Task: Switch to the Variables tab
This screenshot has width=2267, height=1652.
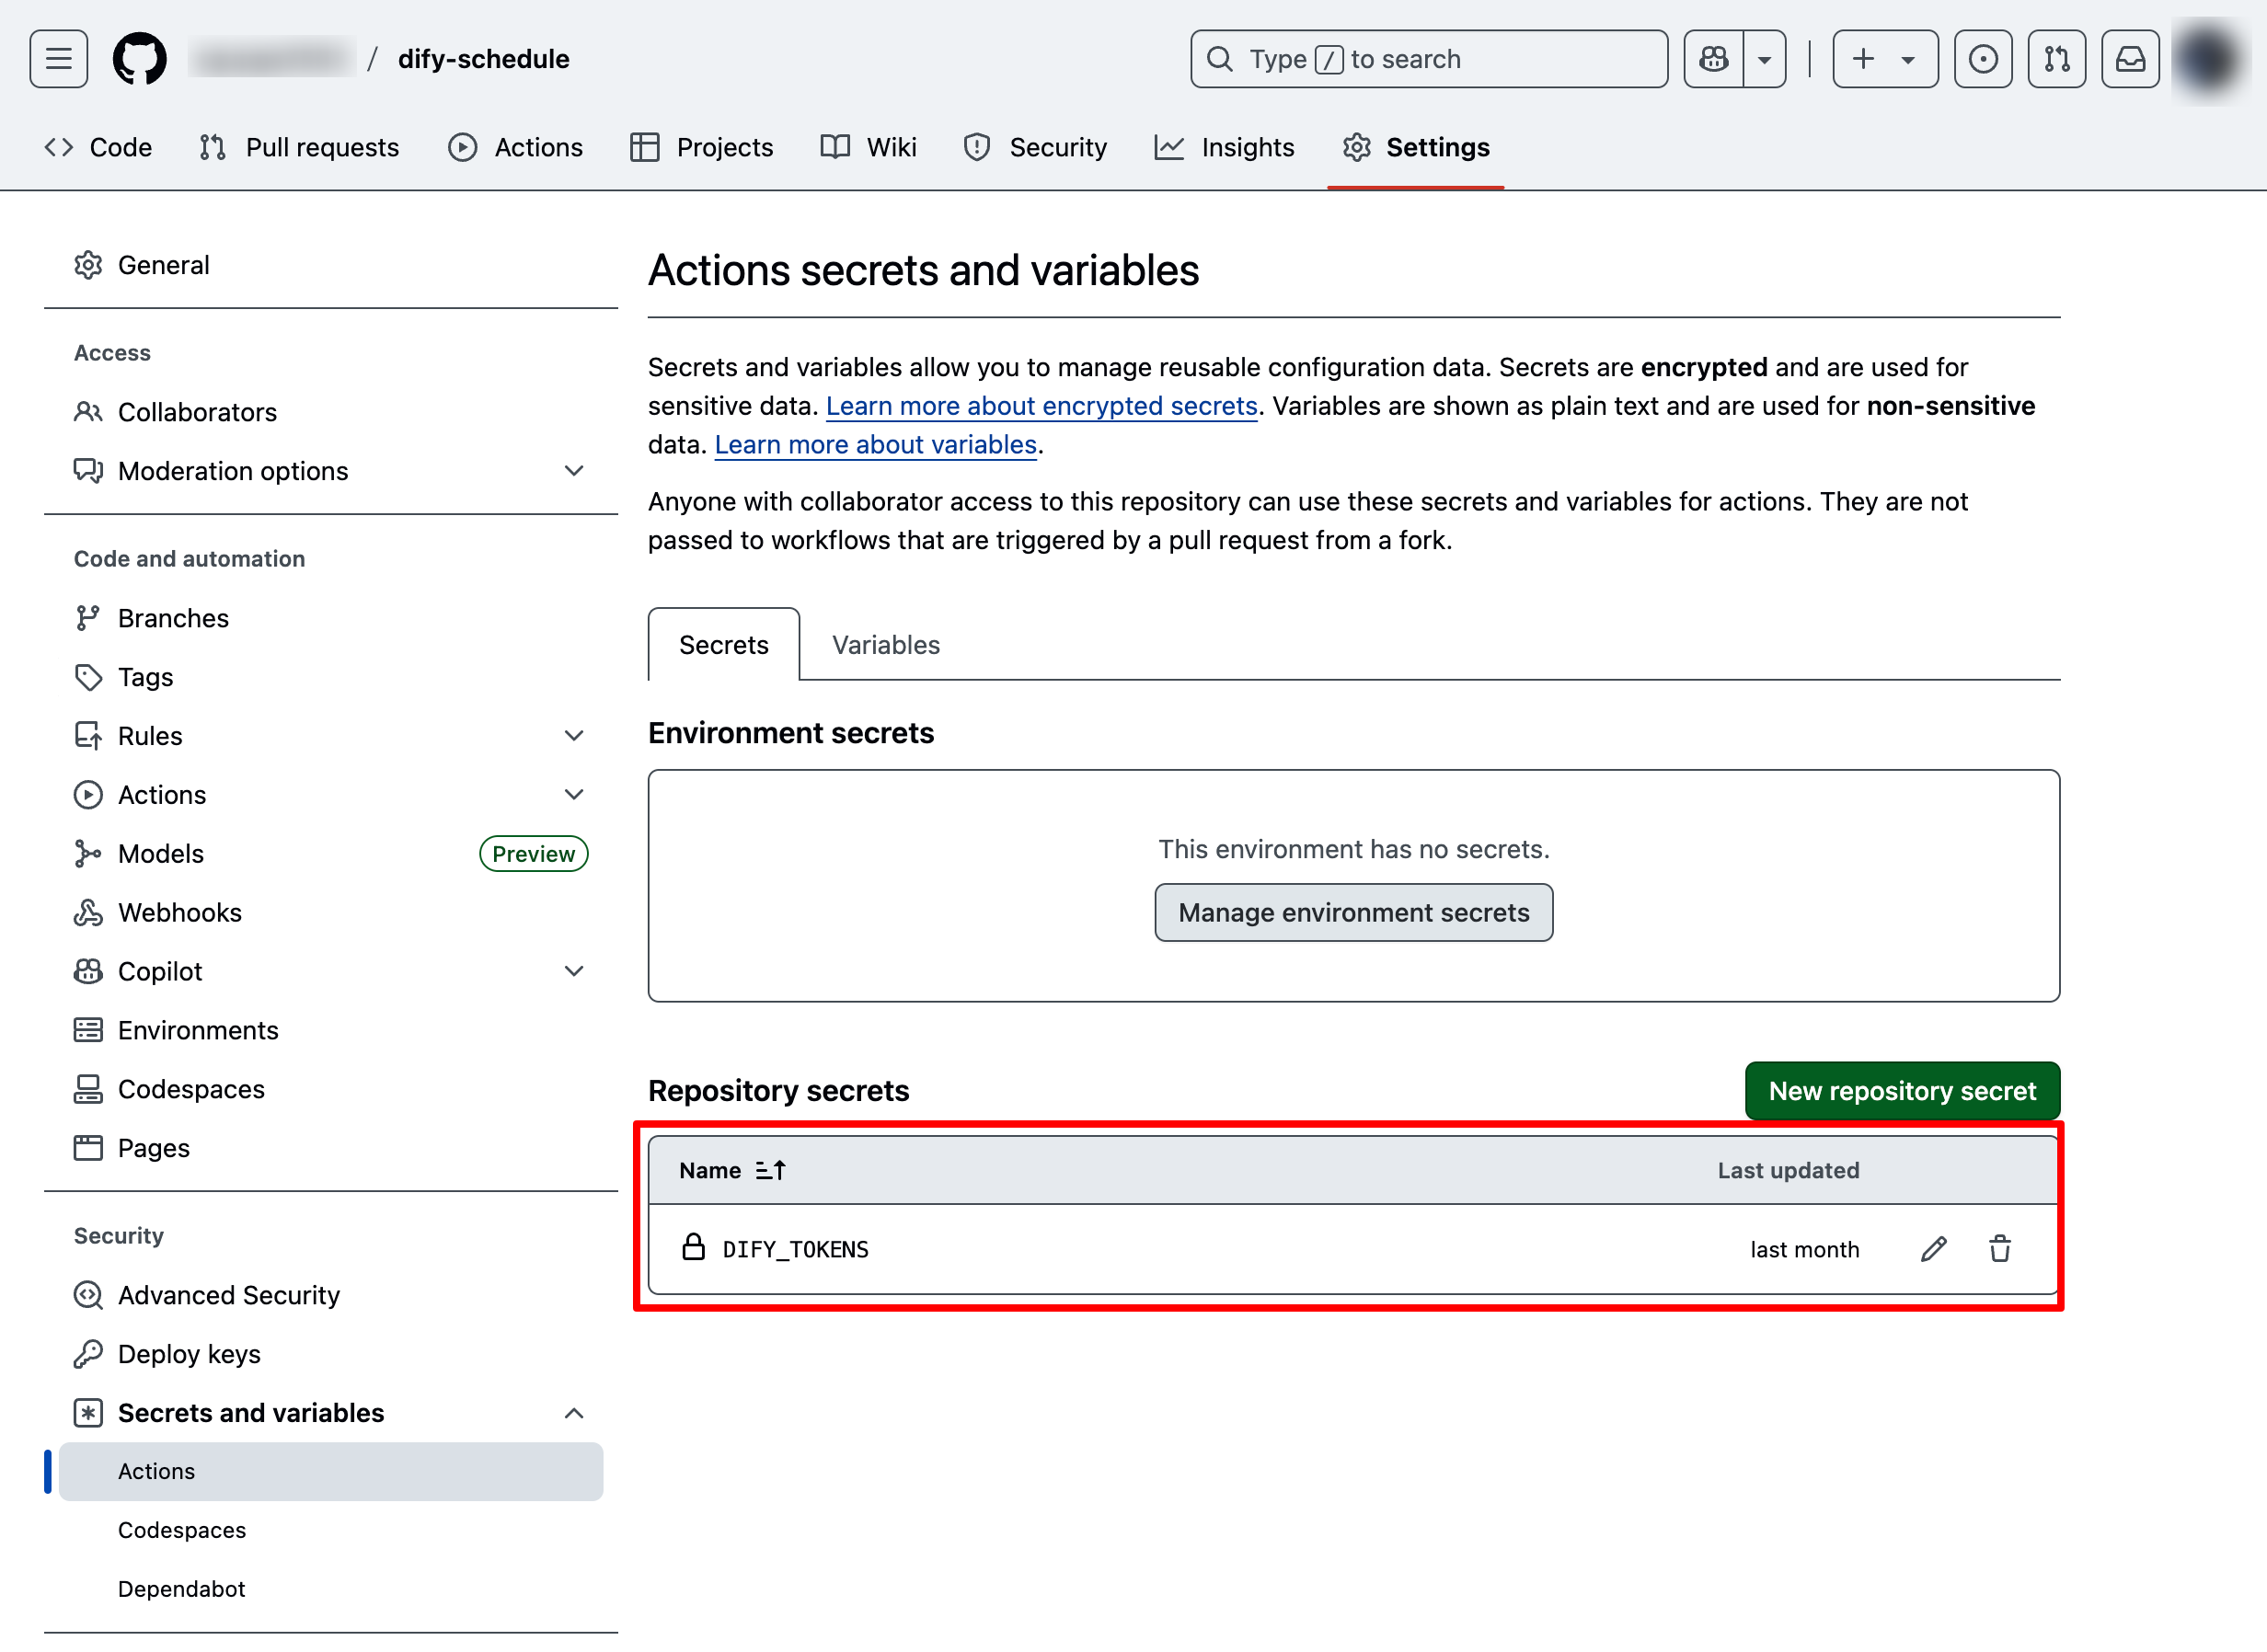Action: [885, 645]
